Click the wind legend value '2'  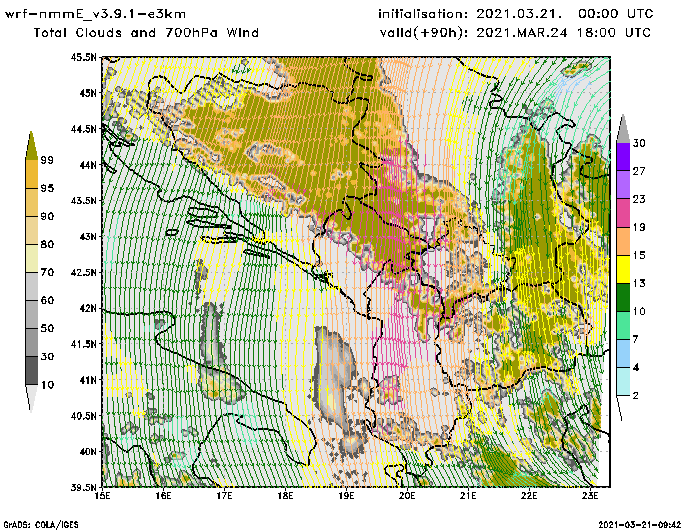pyautogui.click(x=636, y=396)
